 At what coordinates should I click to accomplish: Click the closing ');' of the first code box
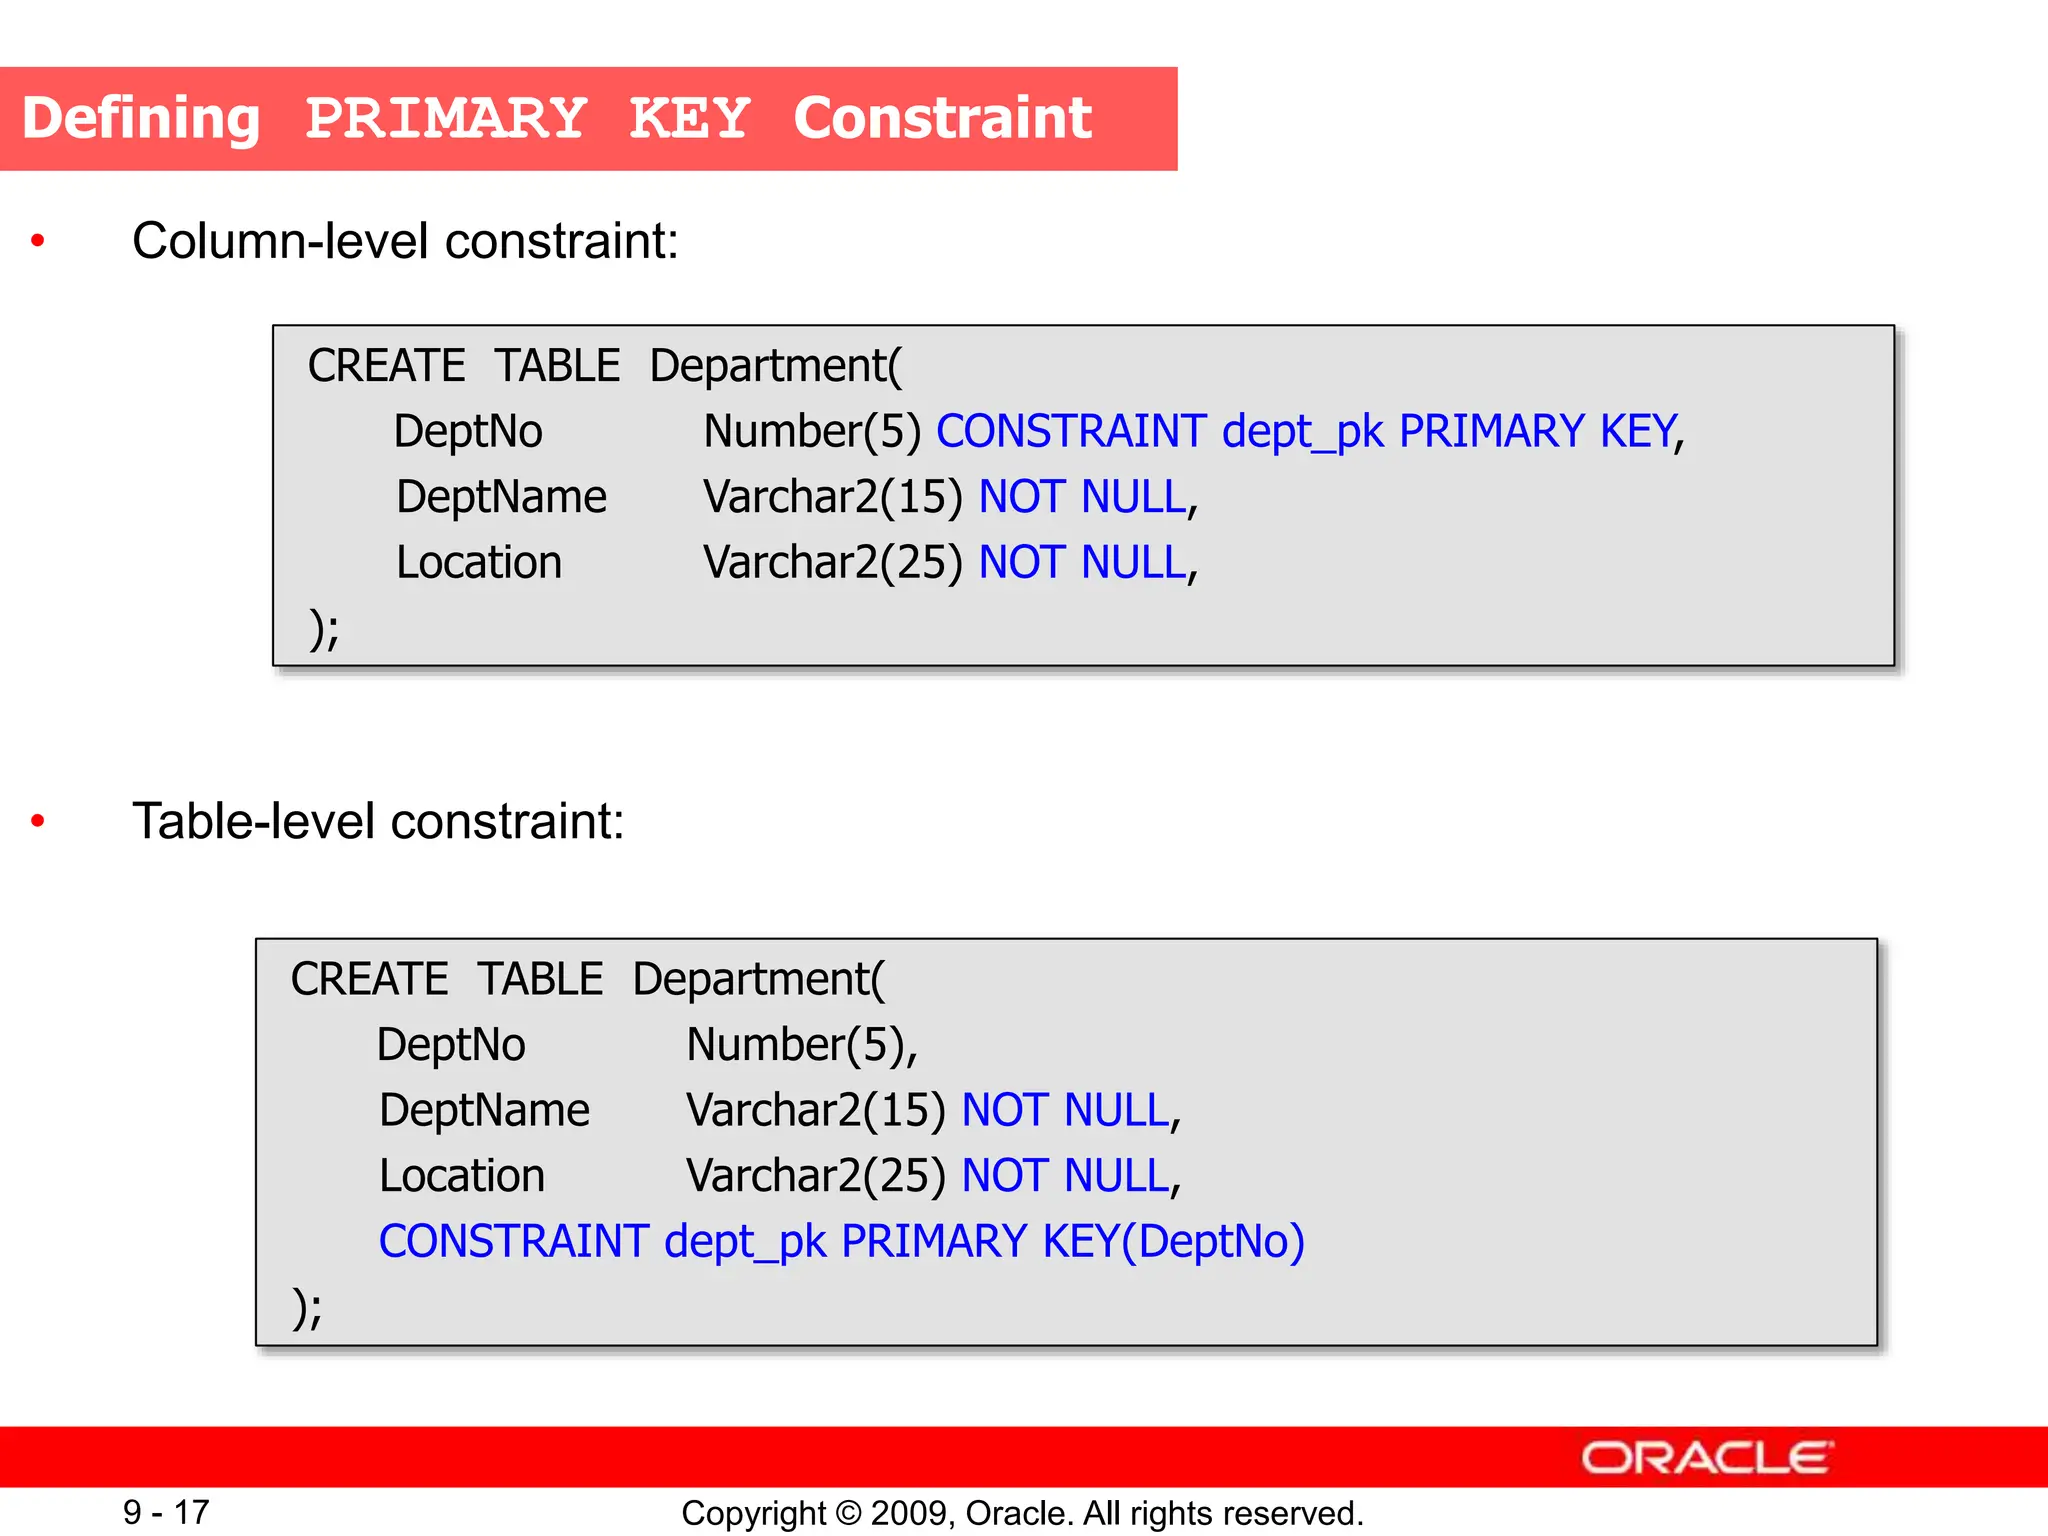coord(324,629)
